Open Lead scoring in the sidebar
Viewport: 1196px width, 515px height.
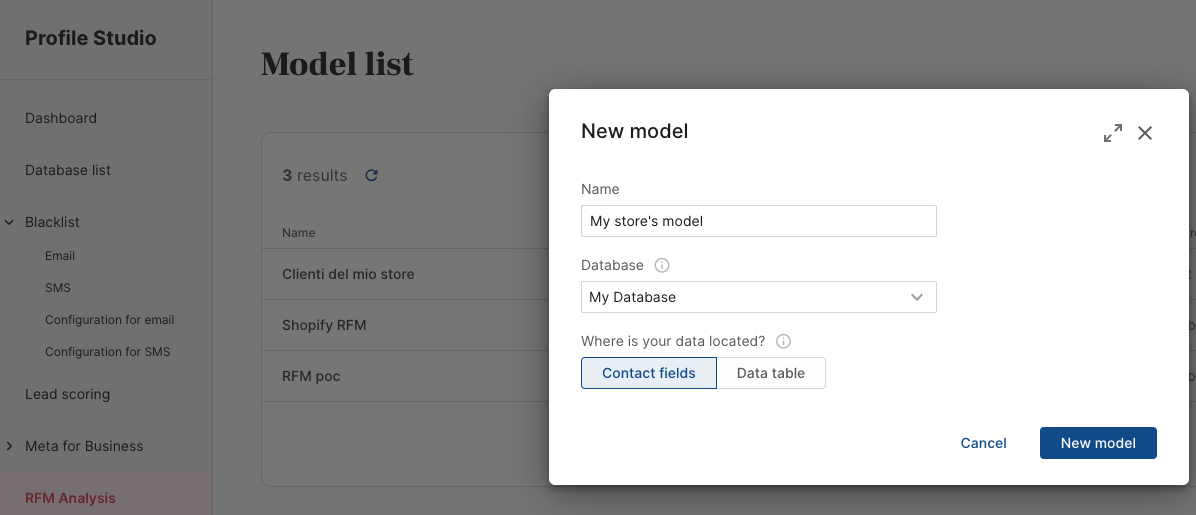[x=67, y=394]
